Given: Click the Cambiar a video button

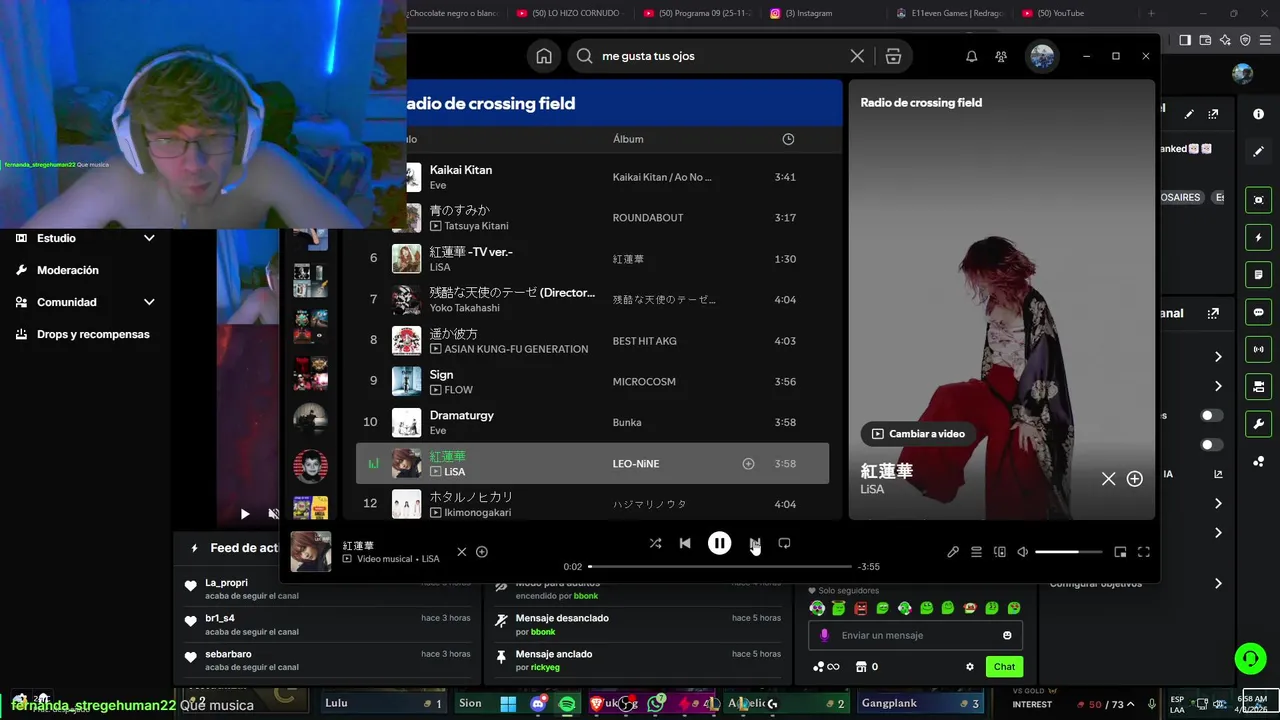Looking at the screenshot, I should pos(918,434).
